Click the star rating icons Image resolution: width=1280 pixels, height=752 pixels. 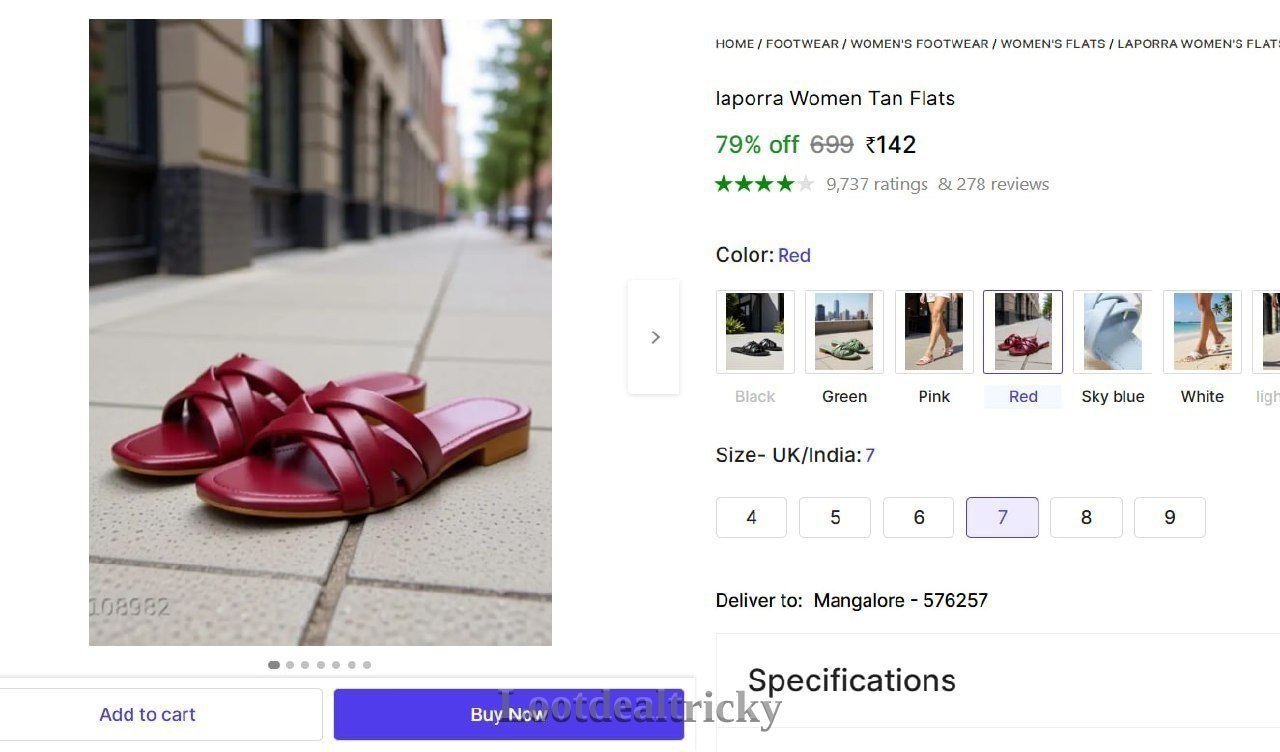(x=765, y=184)
